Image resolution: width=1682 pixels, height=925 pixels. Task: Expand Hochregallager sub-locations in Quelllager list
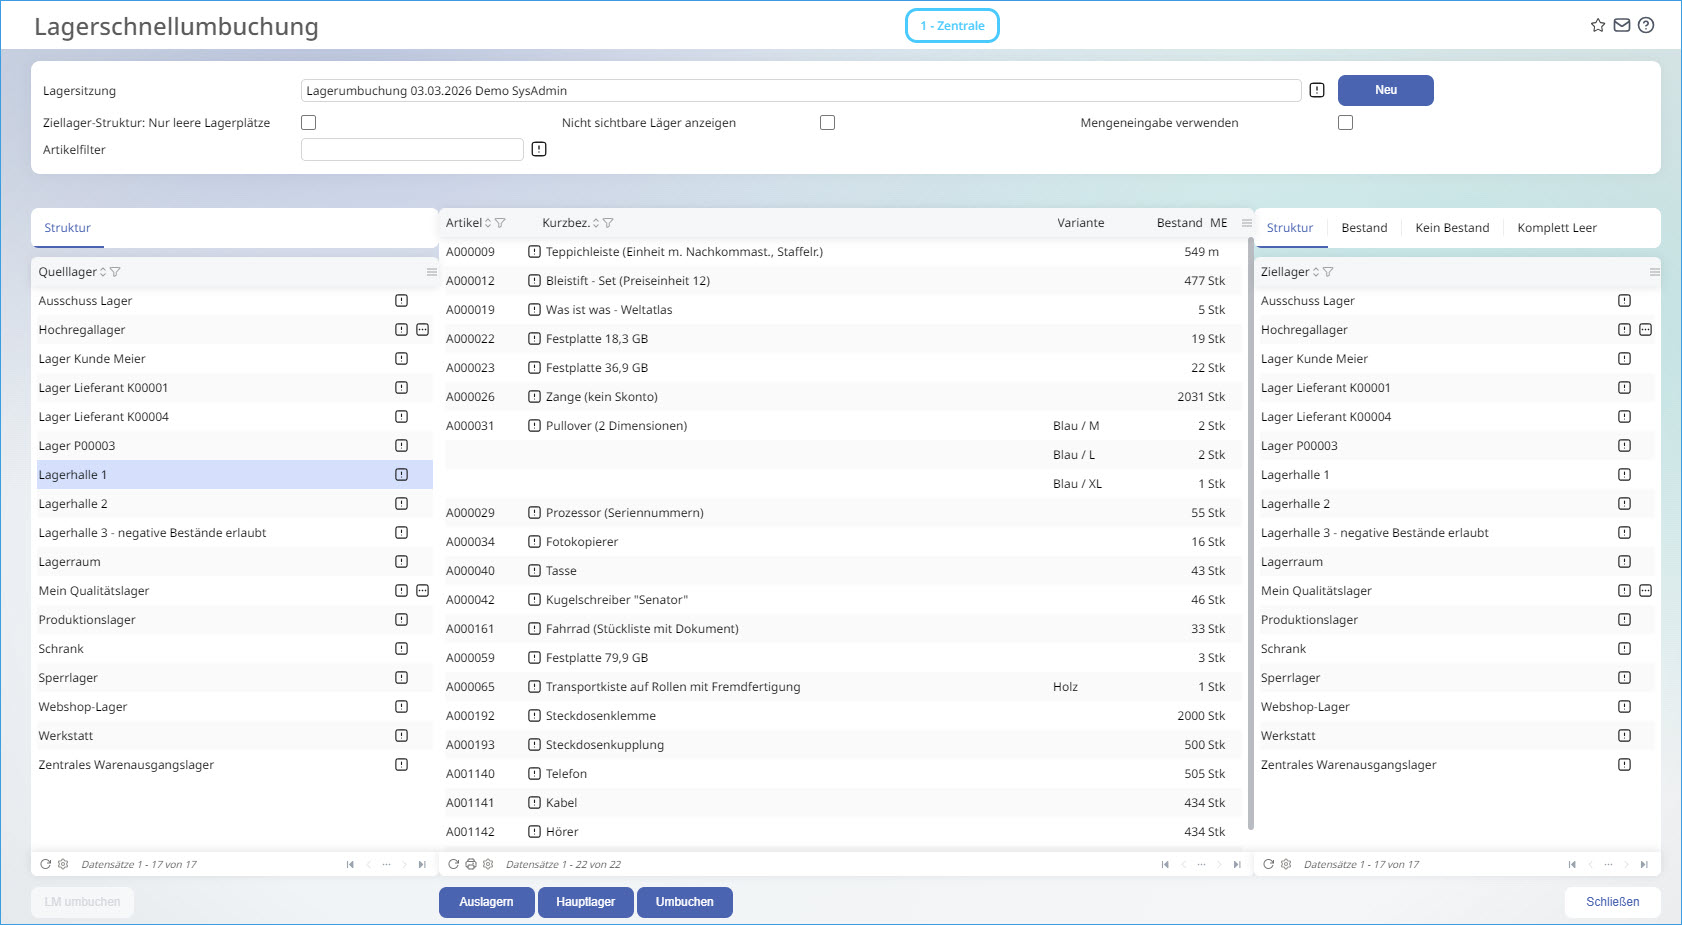[x=422, y=330]
